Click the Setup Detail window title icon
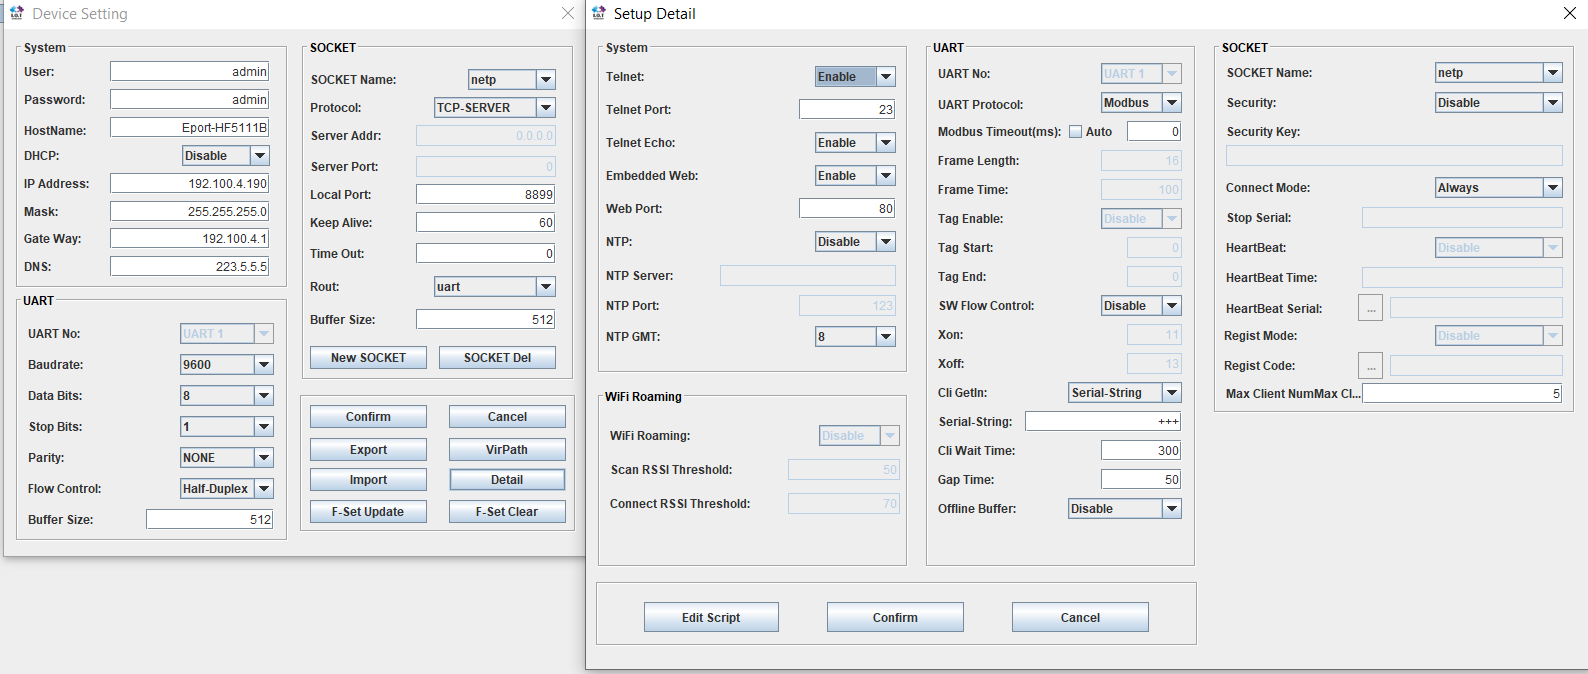 pyautogui.click(x=599, y=13)
